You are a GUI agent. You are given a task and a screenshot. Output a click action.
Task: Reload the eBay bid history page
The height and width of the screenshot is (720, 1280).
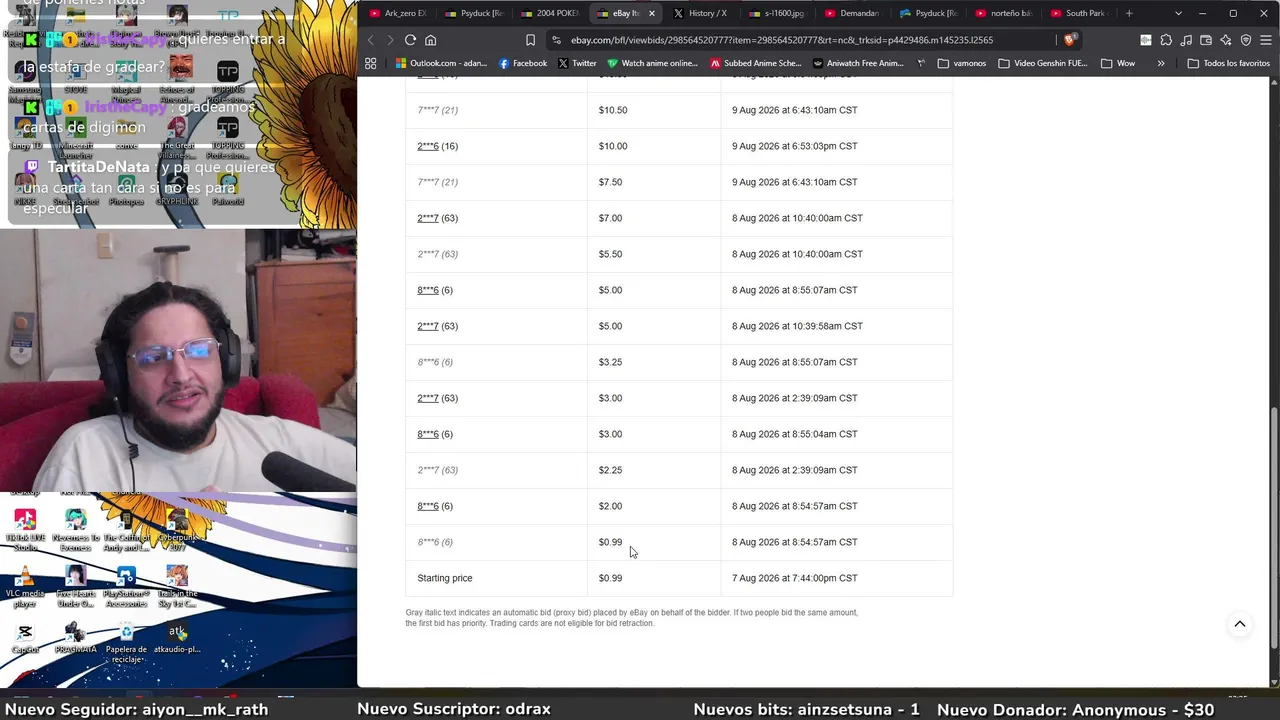410,40
